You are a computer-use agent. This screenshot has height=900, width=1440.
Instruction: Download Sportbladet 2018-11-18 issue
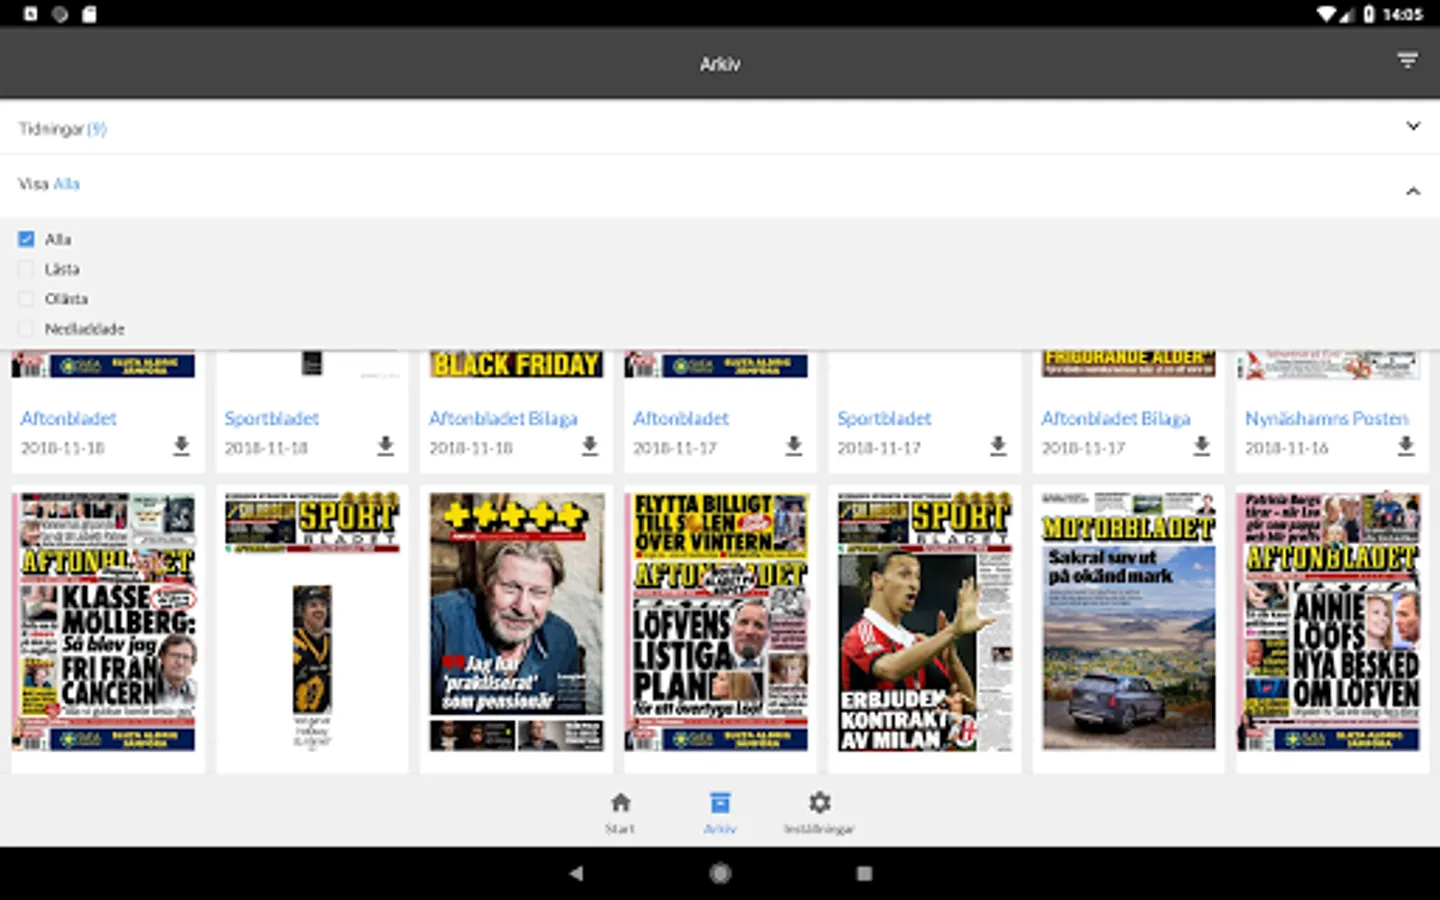(385, 446)
